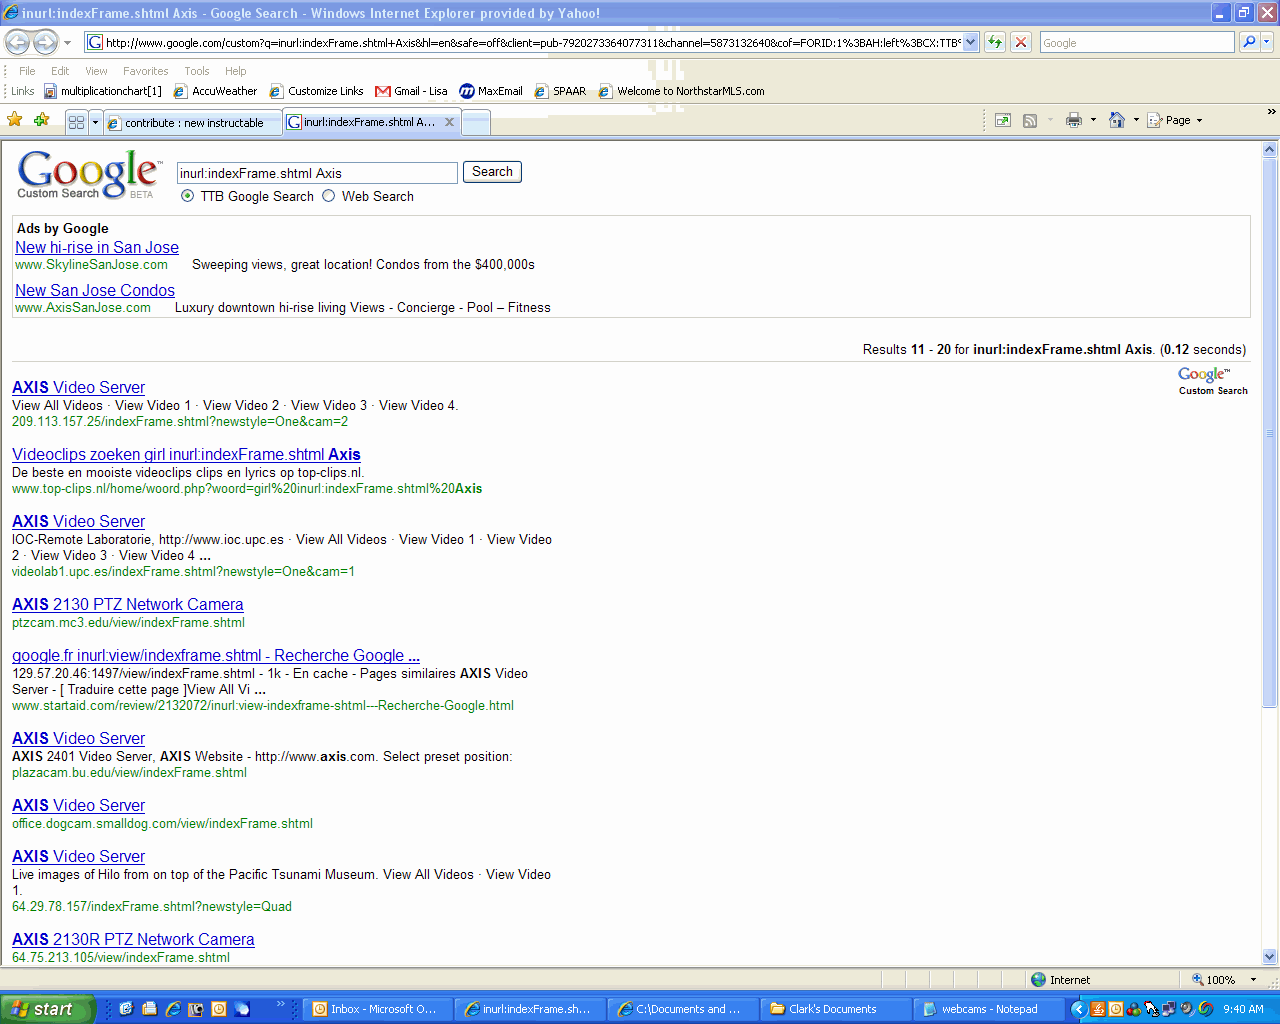Open the Favorites Center star icon
This screenshot has height=1024, width=1280.
coord(15,120)
